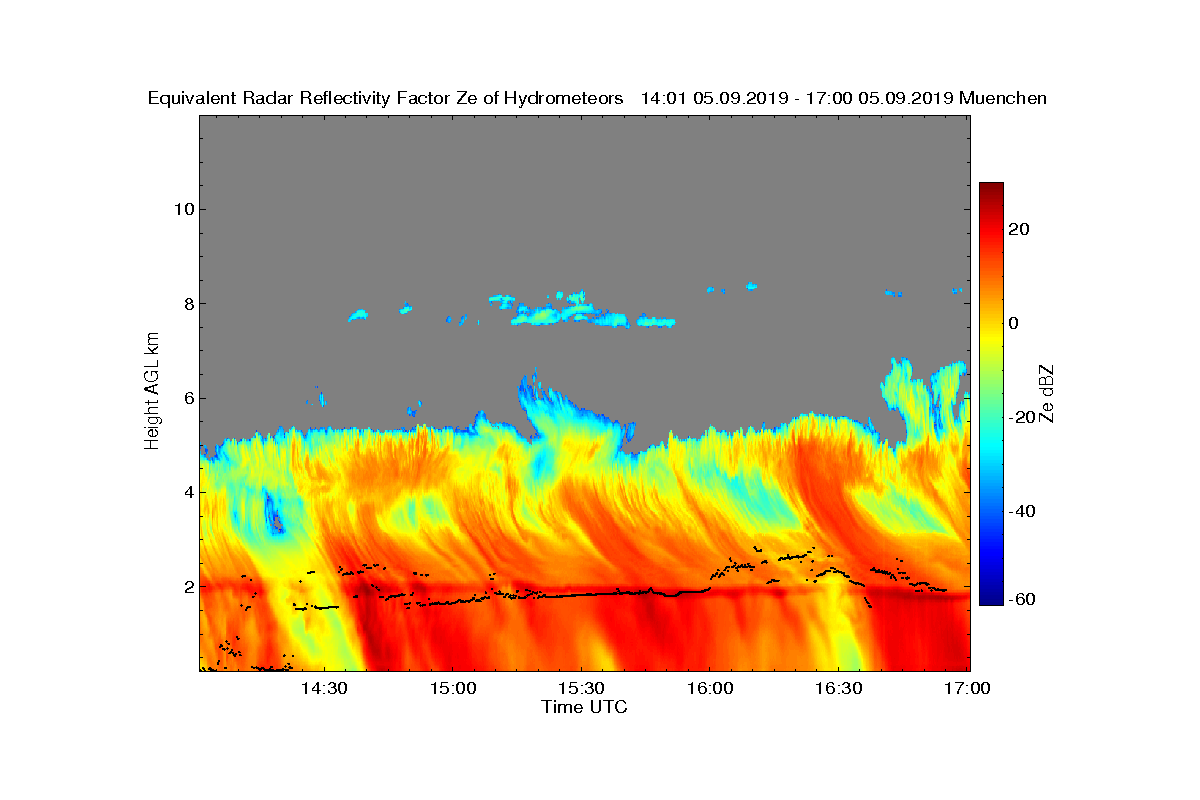Click the '-60' colorbar tick label

pyautogui.click(x=1022, y=600)
